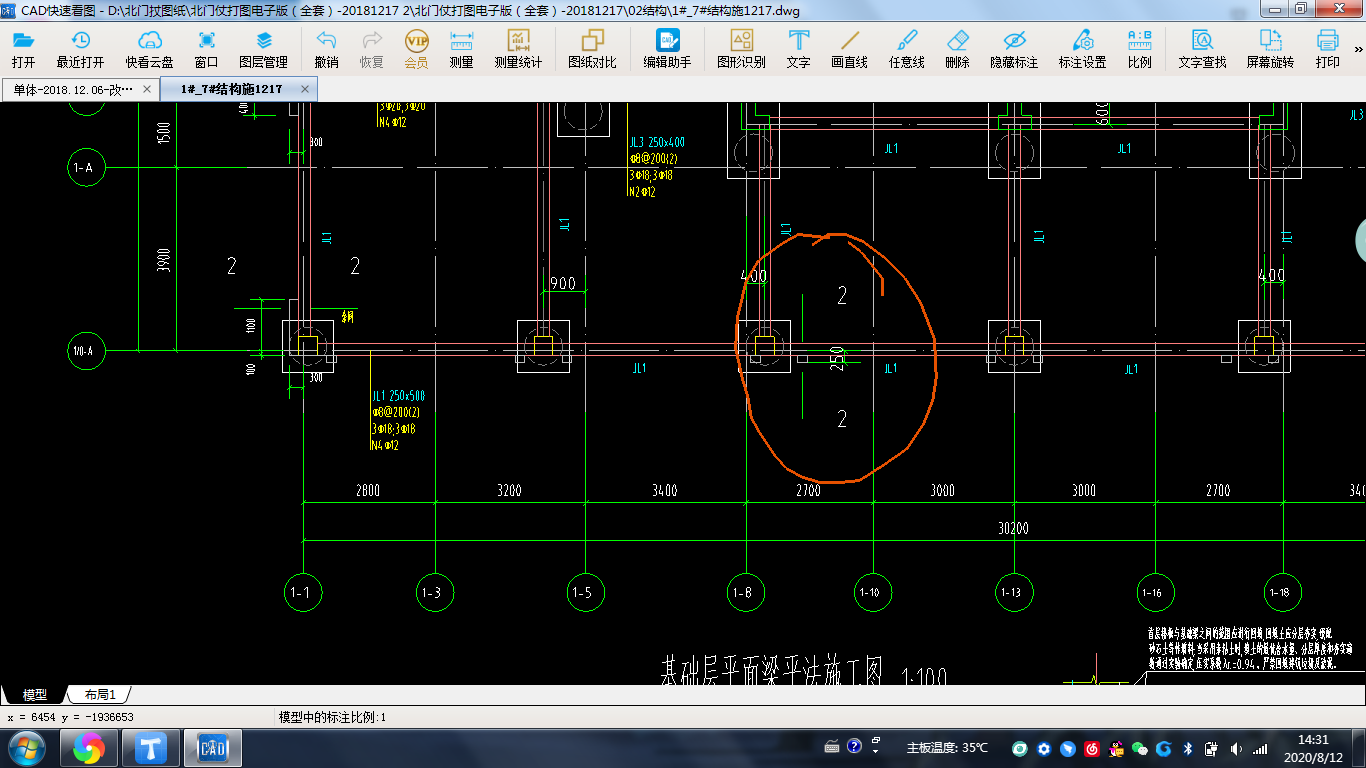Expand the toolbar overflow chevron
1366x768 pixels.
[1358, 49]
